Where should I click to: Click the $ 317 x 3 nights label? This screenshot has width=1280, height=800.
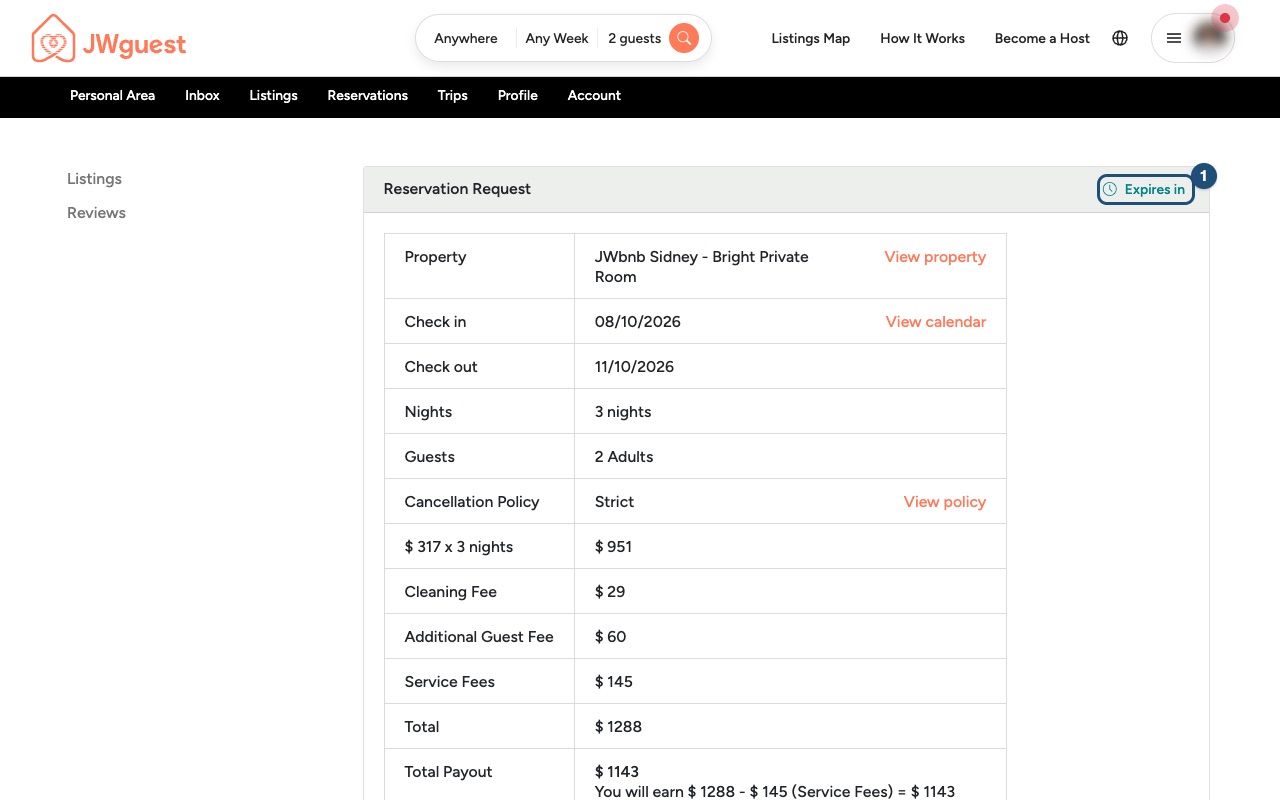click(x=459, y=547)
